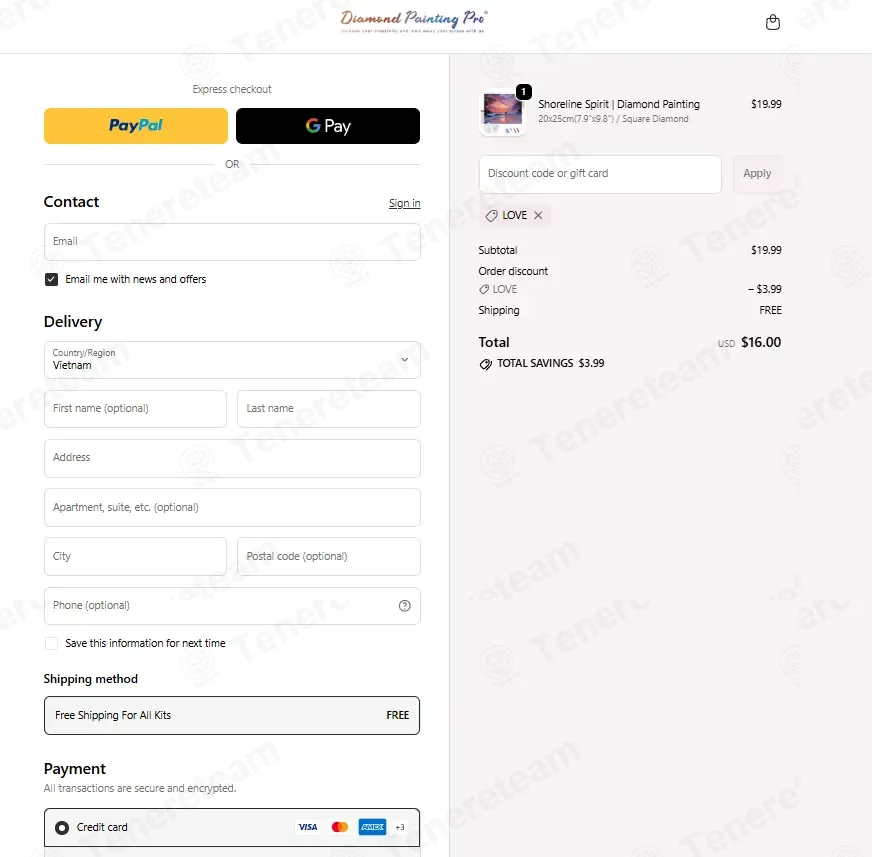Enable Save this information for next time

(x=51, y=643)
